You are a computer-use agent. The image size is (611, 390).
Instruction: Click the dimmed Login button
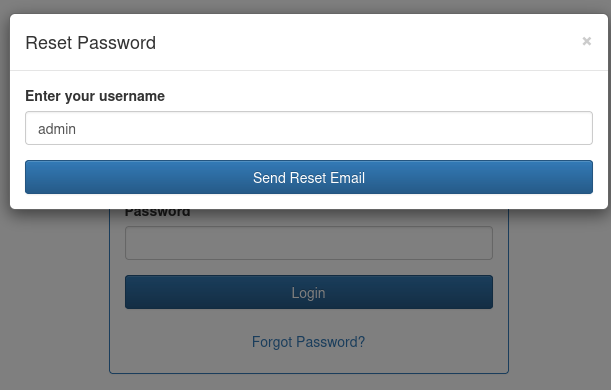point(309,292)
